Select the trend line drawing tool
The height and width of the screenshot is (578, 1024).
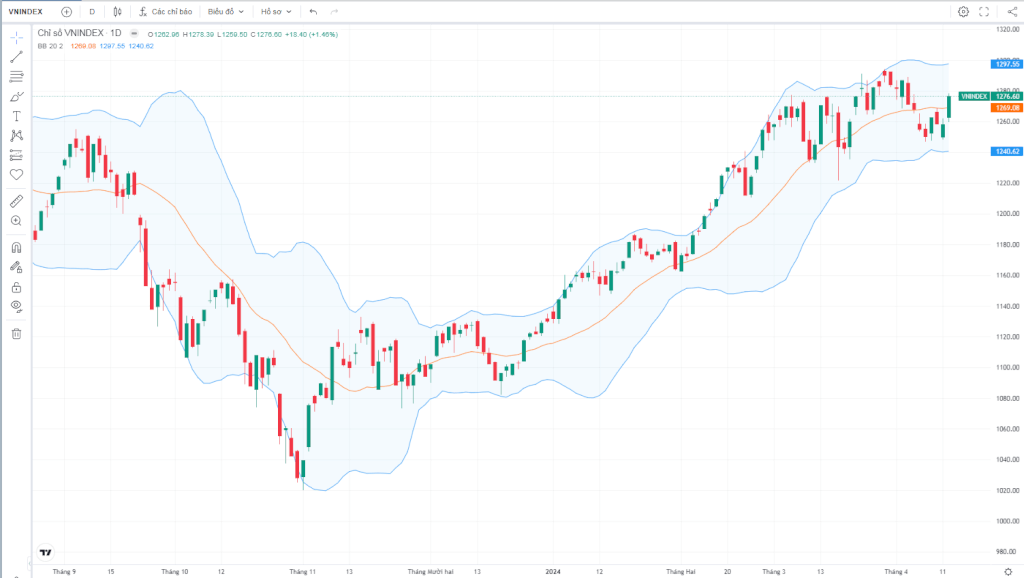(16, 57)
